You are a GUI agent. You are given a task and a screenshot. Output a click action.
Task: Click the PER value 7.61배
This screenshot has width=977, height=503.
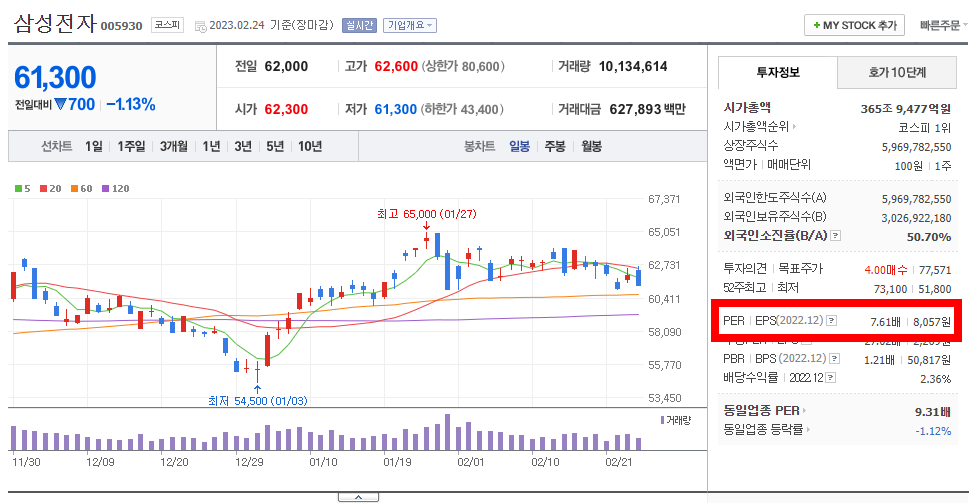point(885,322)
